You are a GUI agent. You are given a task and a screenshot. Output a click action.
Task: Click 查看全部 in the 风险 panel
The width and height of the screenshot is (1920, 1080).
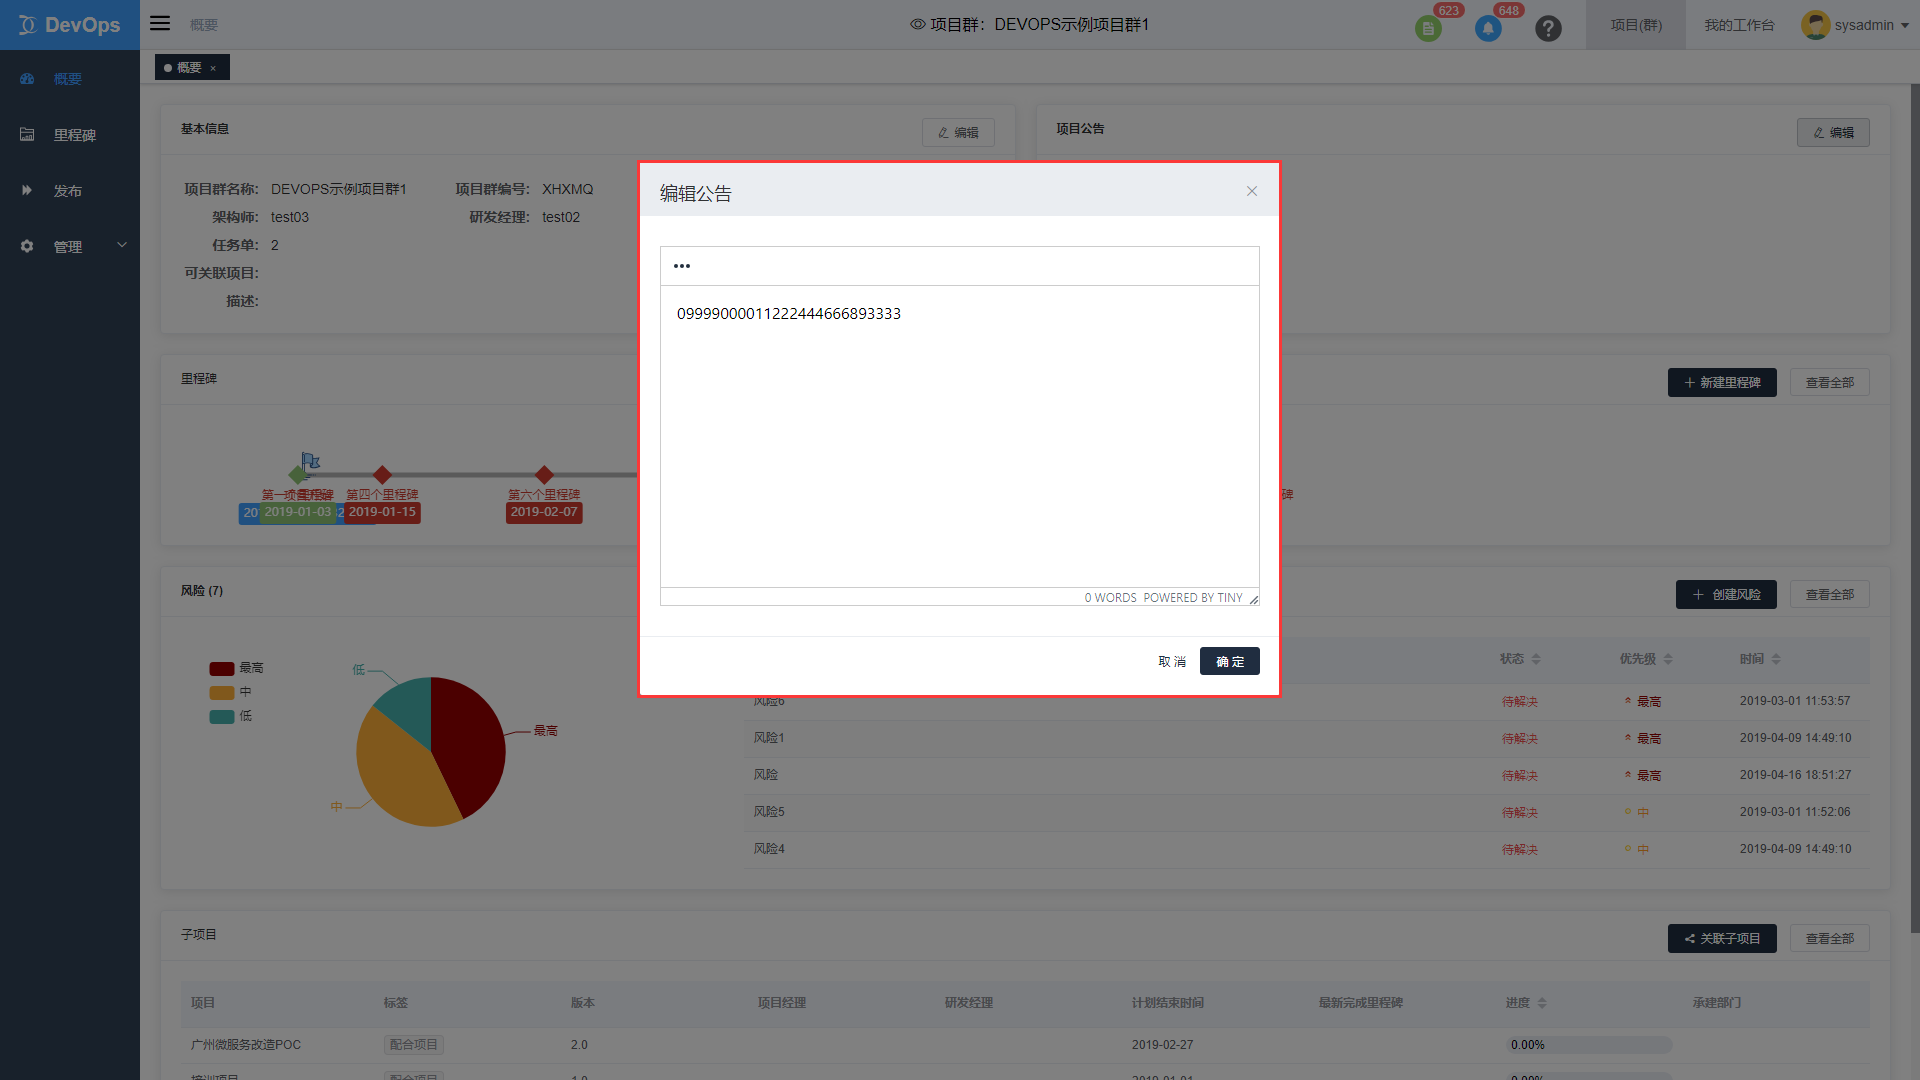click(x=1830, y=594)
